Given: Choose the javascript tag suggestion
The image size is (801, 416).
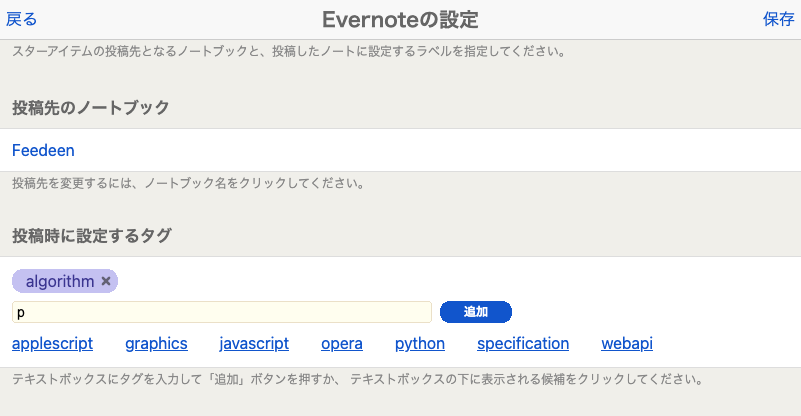Looking at the screenshot, I should (254, 343).
